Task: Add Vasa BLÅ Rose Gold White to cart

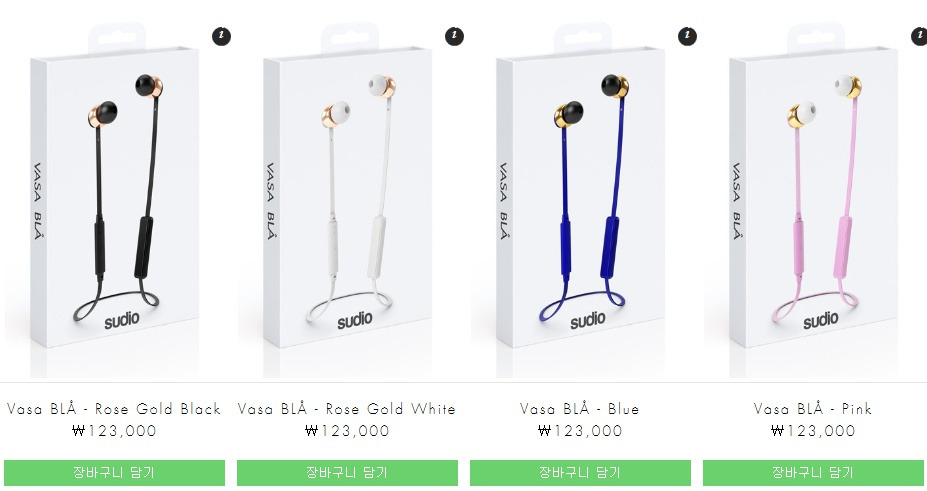Action: (347, 473)
